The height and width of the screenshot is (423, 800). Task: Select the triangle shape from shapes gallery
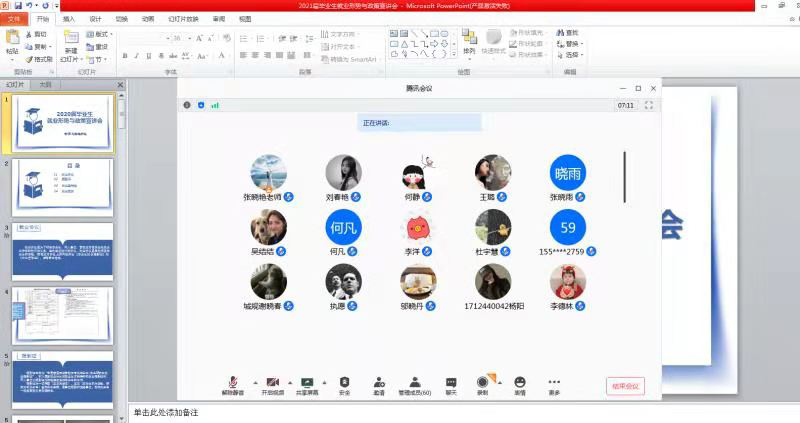(x=404, y=44)
